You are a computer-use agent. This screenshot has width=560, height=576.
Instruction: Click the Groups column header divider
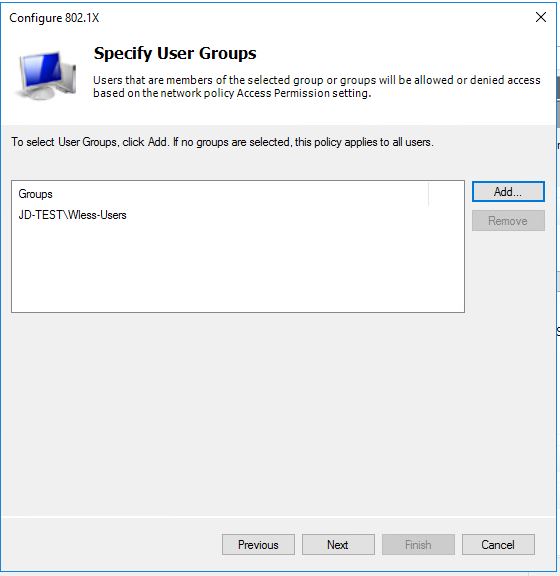(x=428, y=194)
